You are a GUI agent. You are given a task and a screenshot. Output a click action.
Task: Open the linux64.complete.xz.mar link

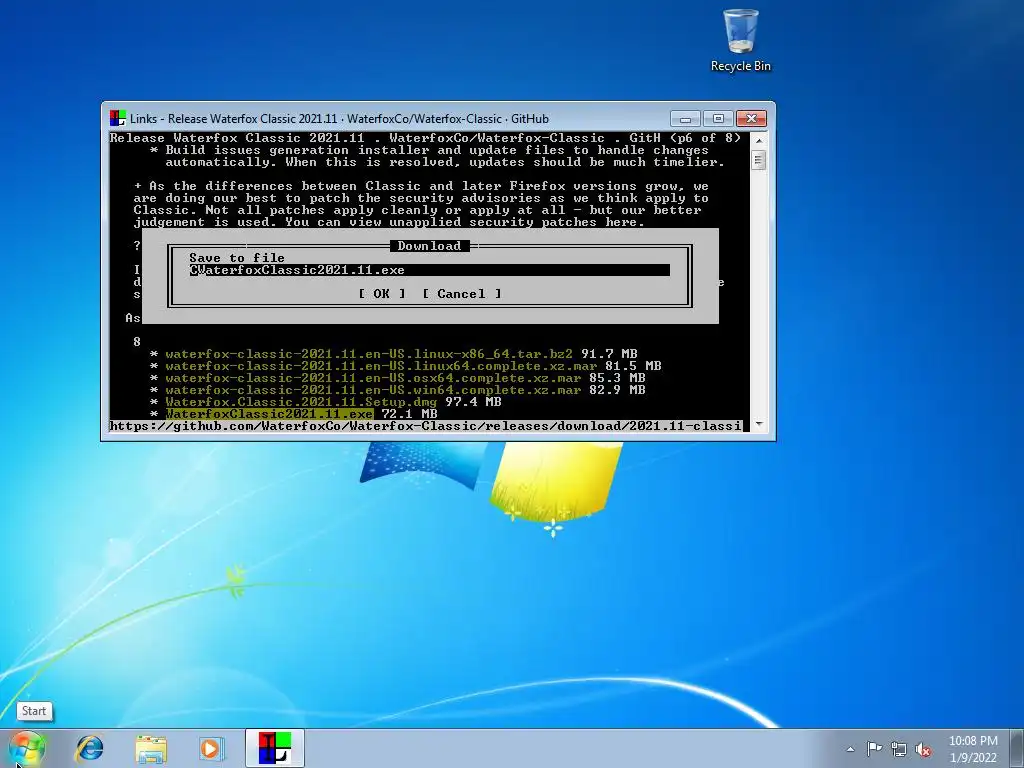click(x=381, y=366)
